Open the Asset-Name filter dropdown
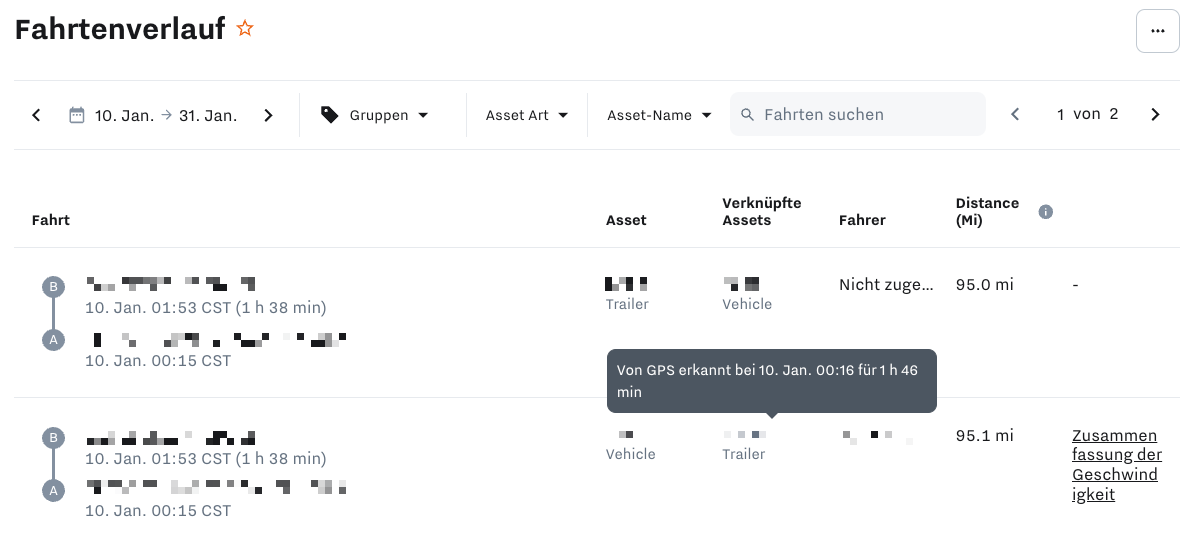 [659, 115]
